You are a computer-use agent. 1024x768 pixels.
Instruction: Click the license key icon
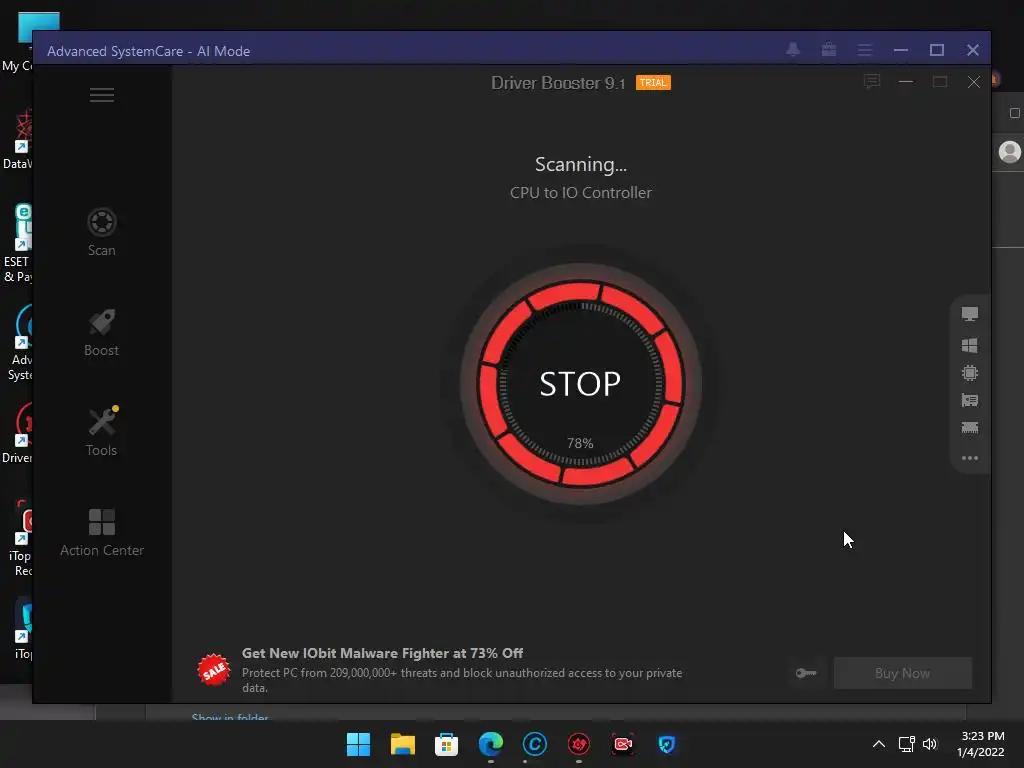point(806,673)
